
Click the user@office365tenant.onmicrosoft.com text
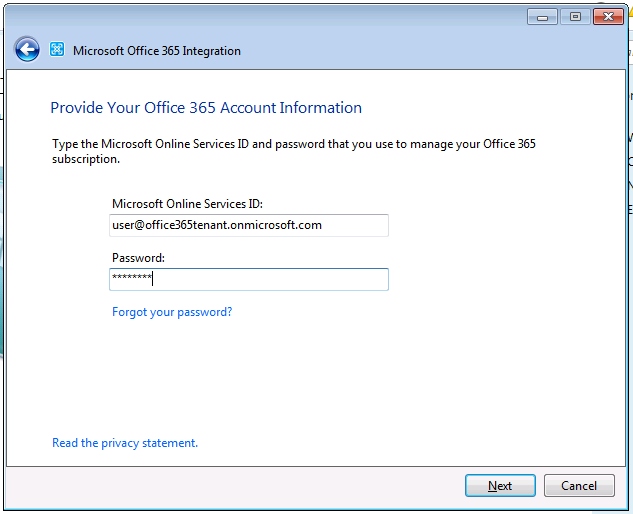[217, 225]
